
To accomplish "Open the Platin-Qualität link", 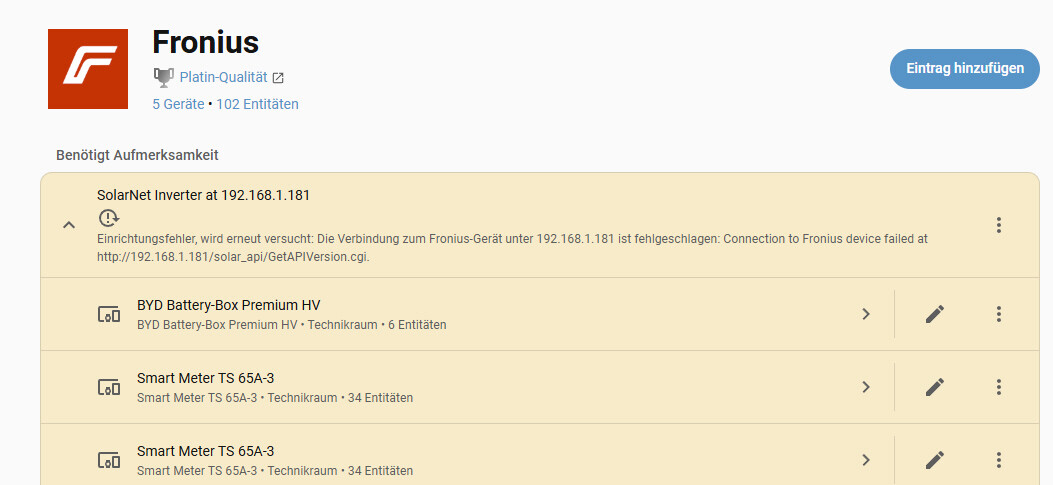I will click(224, 77).
